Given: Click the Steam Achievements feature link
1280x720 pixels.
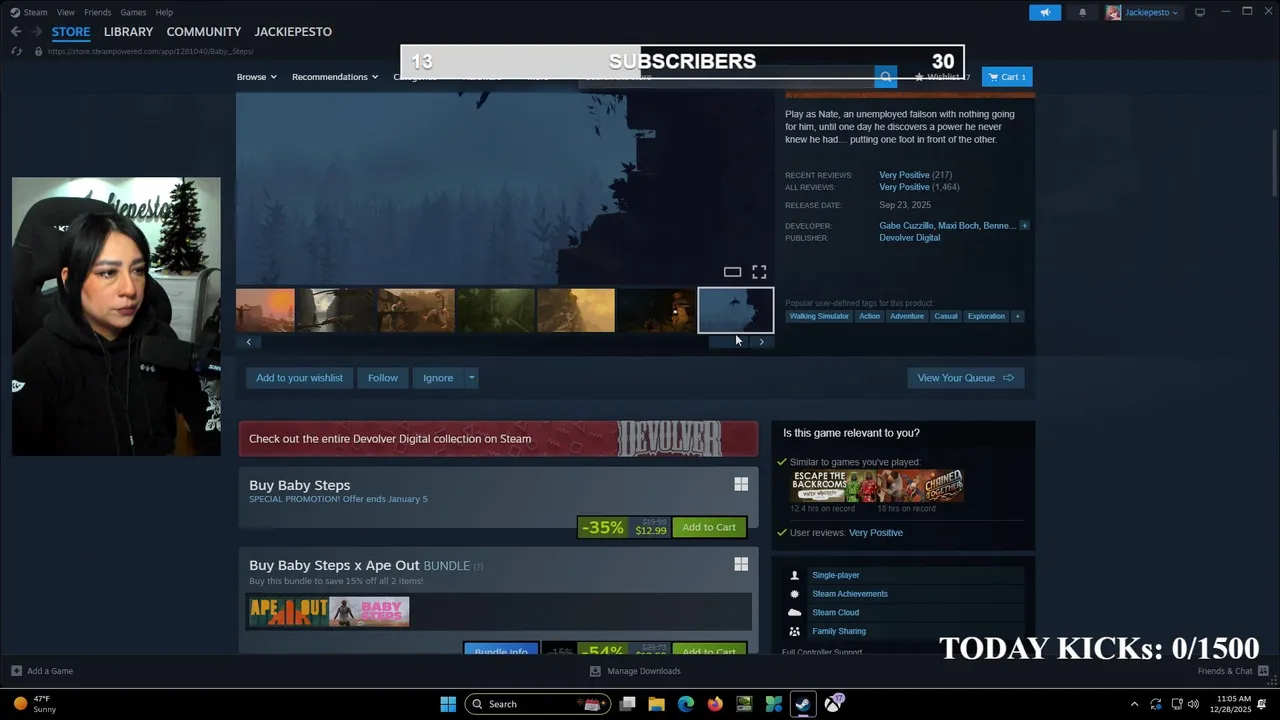Looking at the screenshot, I should point(850,594).
